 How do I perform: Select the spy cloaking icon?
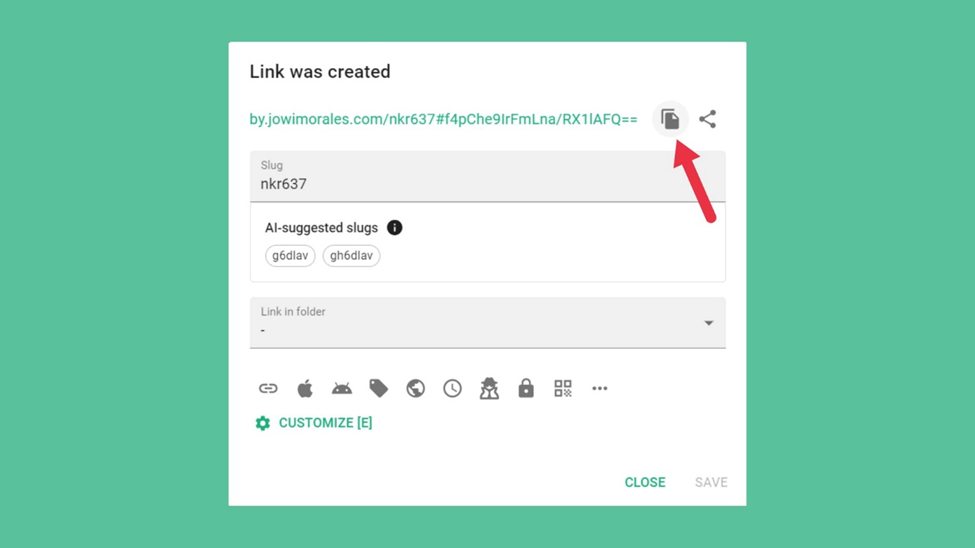[489, 388]
